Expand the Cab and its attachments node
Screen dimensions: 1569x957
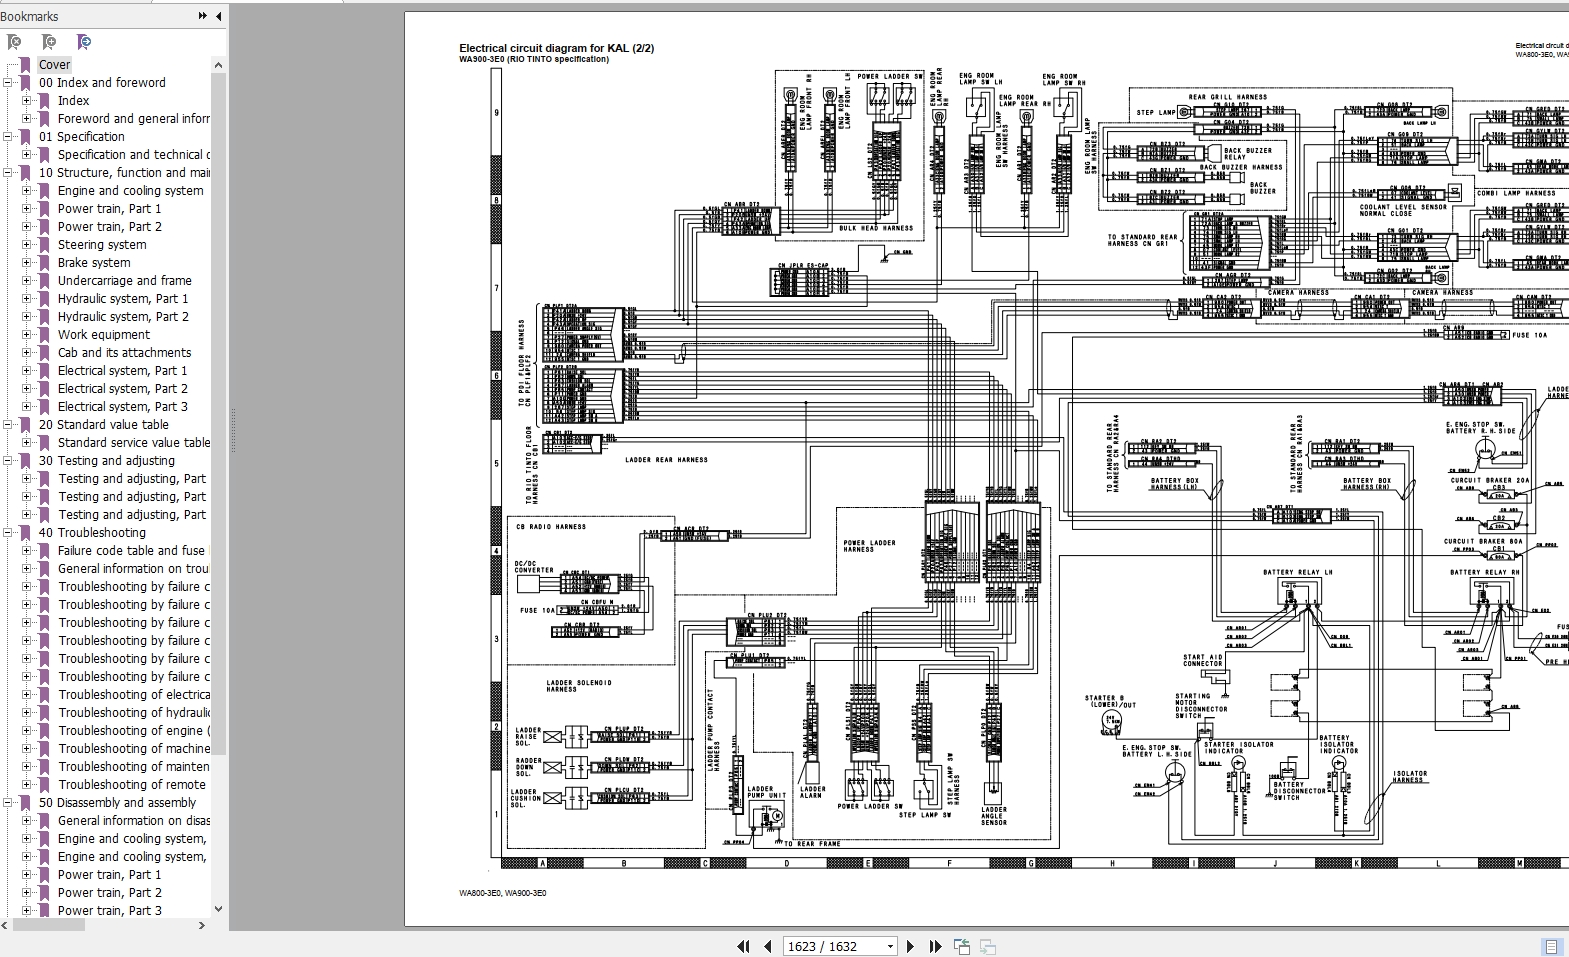click(x=27, y=353)
